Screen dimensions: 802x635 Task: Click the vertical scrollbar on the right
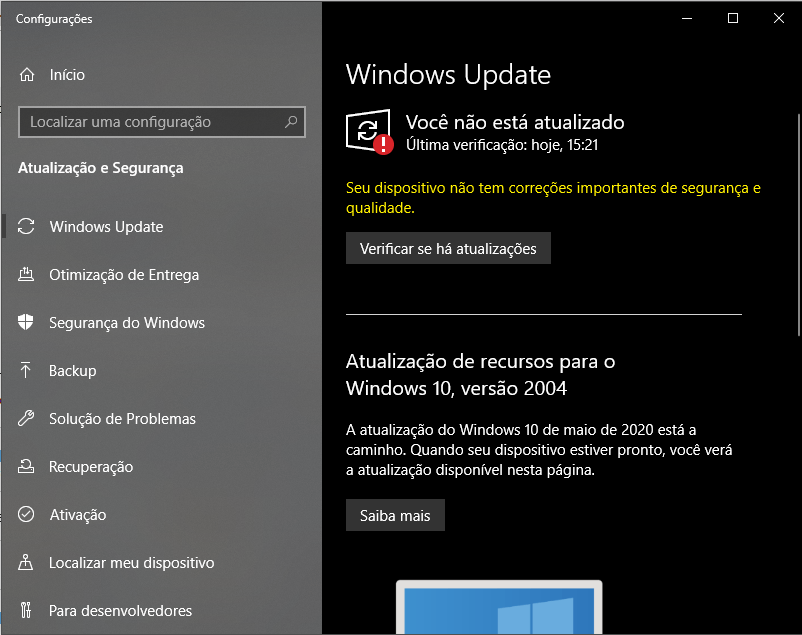tap(798, 225)
